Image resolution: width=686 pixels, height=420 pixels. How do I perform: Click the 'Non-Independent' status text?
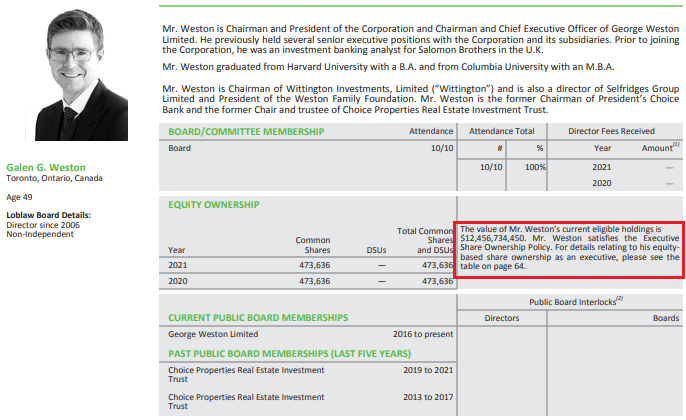(40, 234)
